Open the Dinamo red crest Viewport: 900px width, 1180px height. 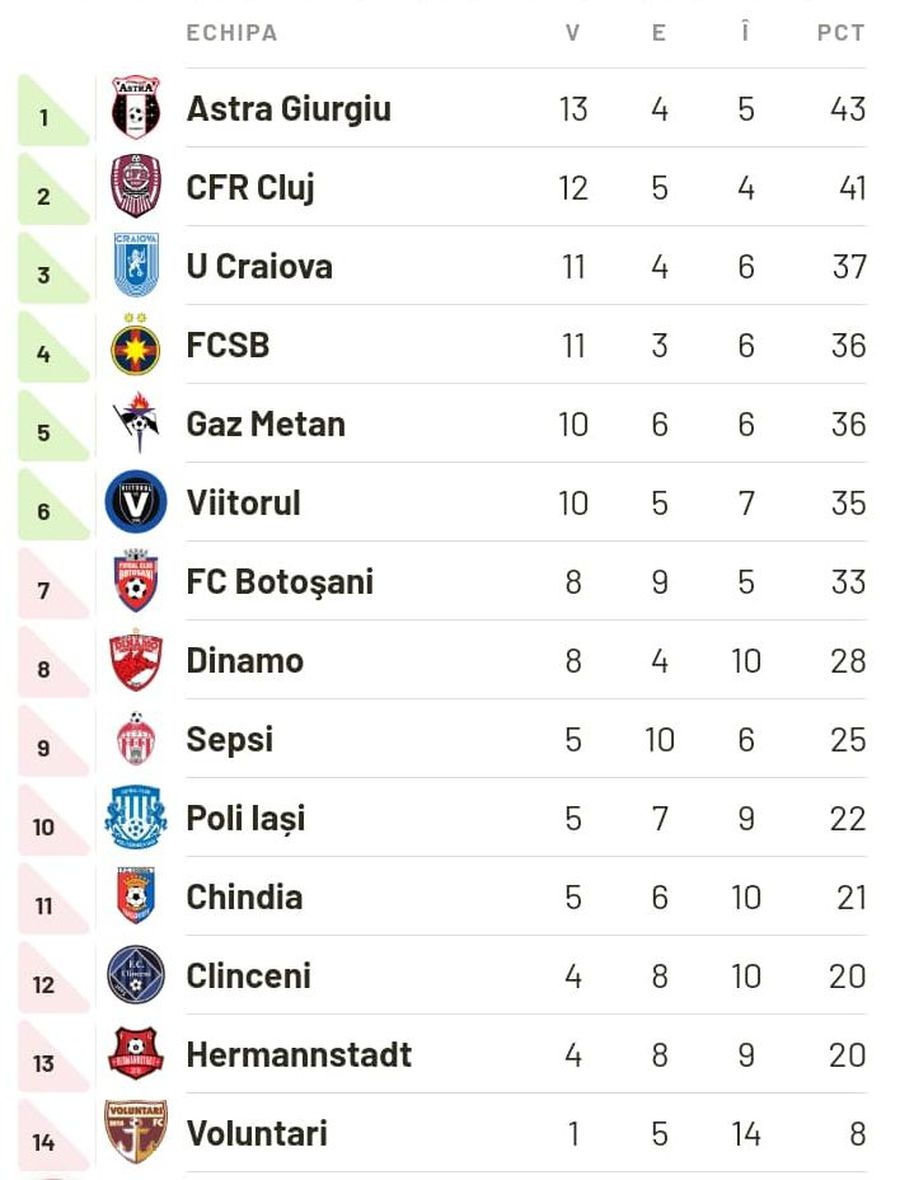click(x=135, y=660)
